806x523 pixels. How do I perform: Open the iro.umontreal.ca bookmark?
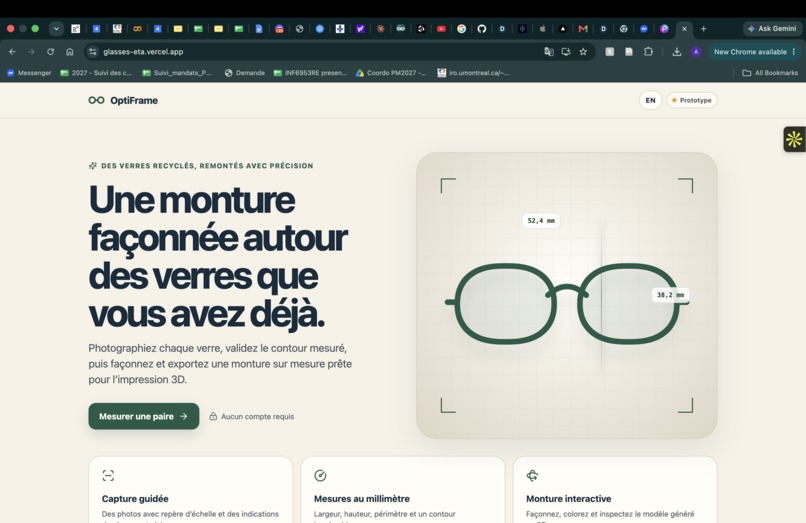[x=473, y=73]
